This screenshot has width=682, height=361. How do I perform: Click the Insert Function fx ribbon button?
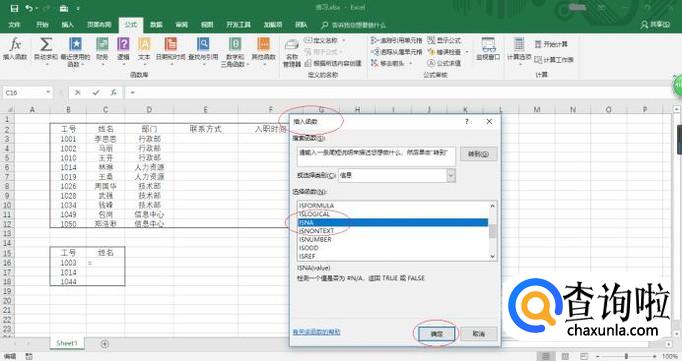coord(15,49)
